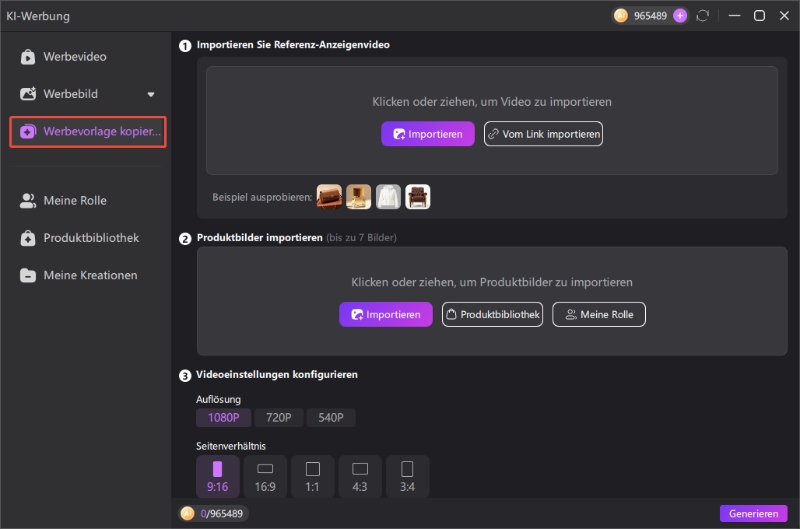This screenshot has width=800, height=529.
Task: Expand the Werbebild dropdown arrow
Action: click(151, 94)
